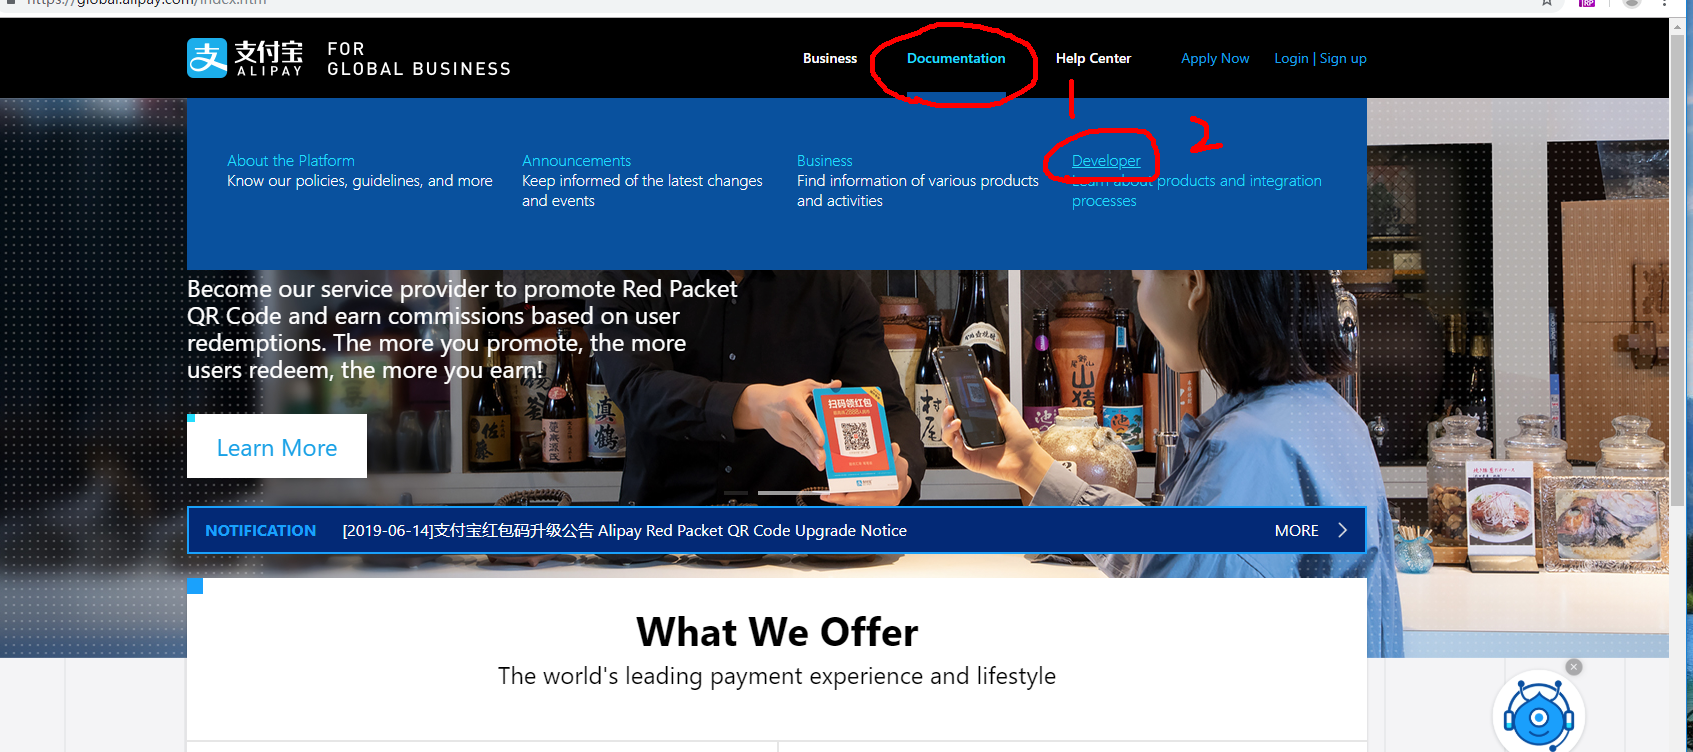Open the Business navigation menu

[830, 58]
